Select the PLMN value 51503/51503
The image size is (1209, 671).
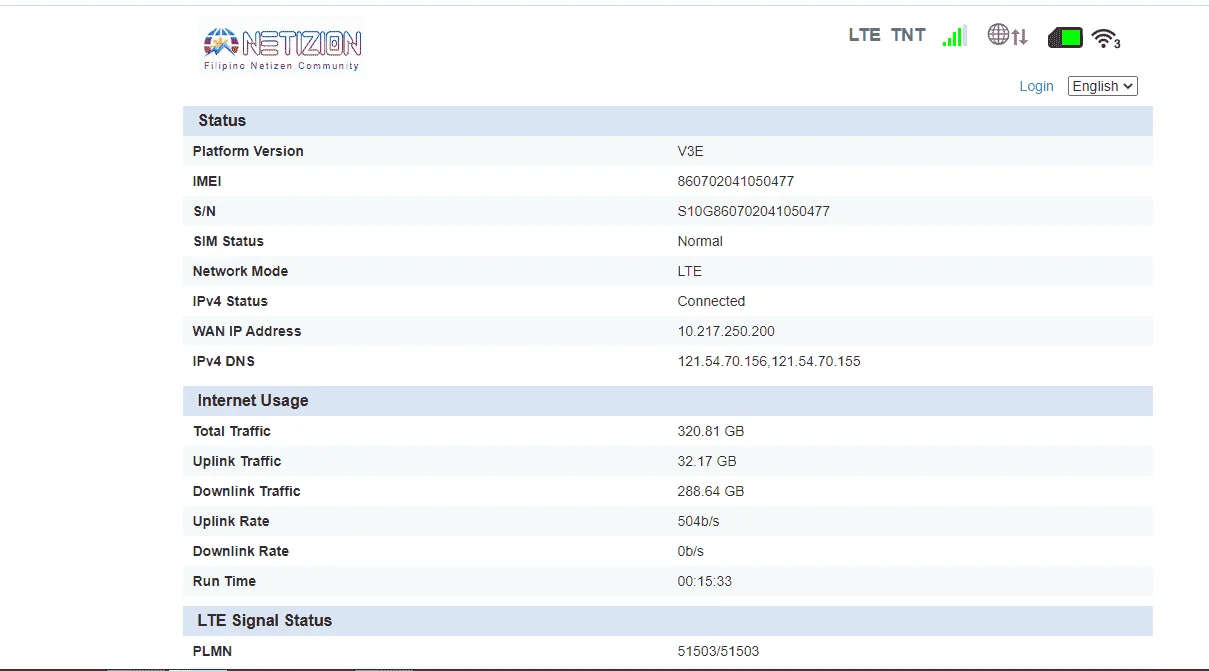(x=718, y=651)
